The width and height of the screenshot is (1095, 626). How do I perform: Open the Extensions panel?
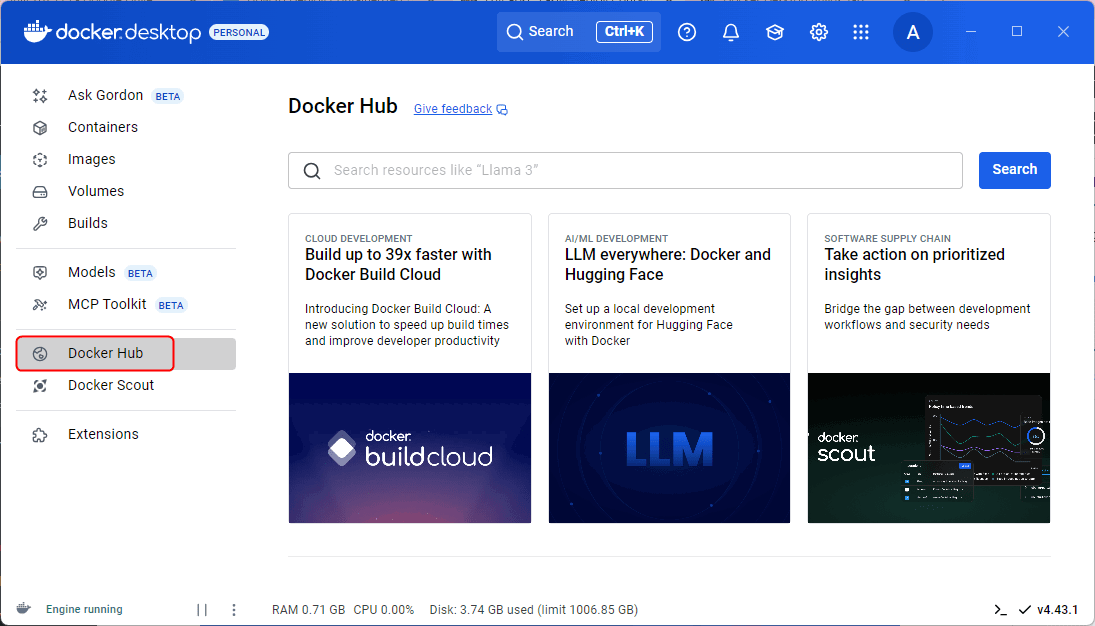(103, 434)
